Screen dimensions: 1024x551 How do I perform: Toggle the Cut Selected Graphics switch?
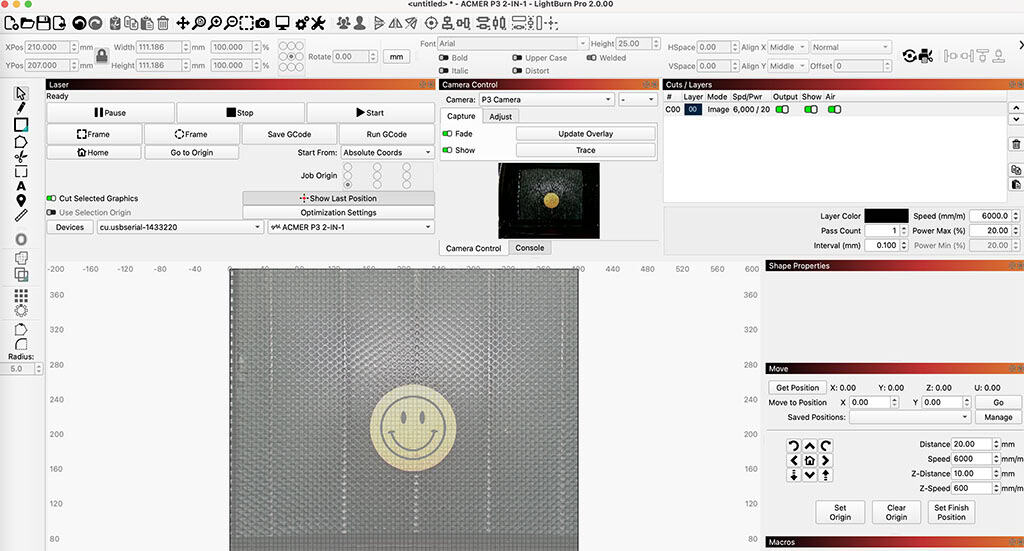[x=51, y=198]
